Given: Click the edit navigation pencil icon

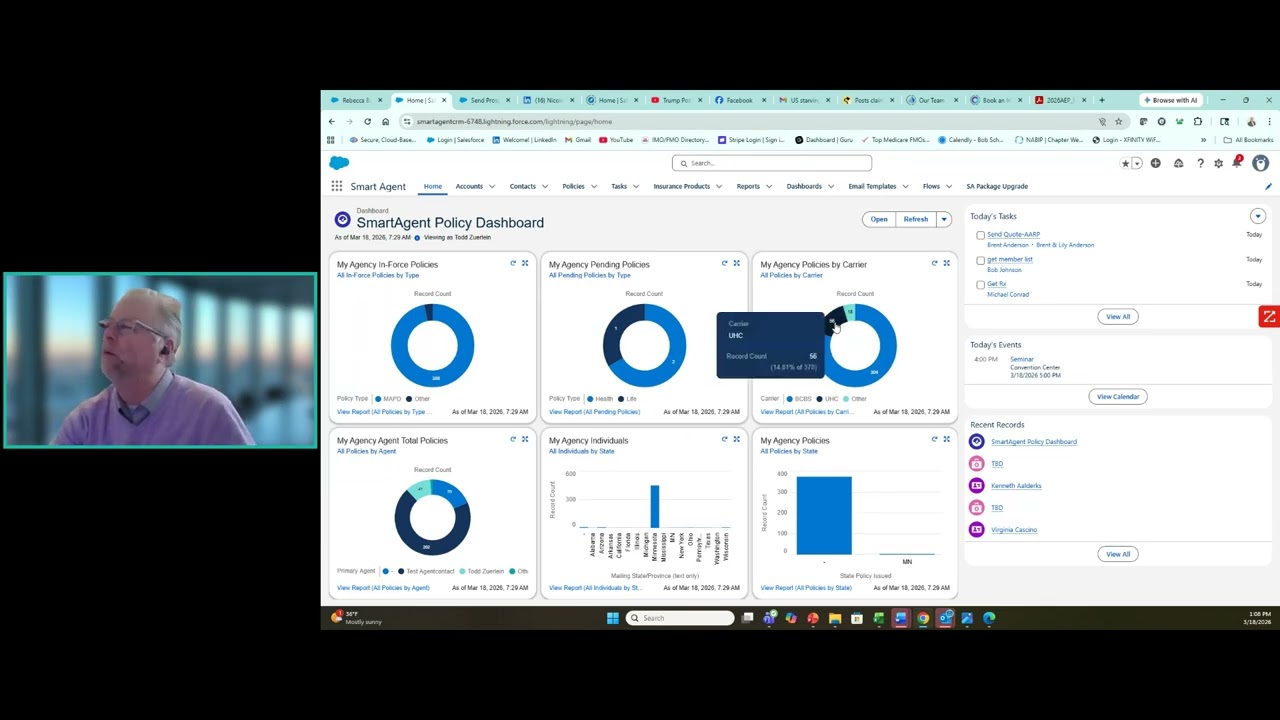Looking at the screenshot, I should pyautogui.click(x=1268, y=186).
